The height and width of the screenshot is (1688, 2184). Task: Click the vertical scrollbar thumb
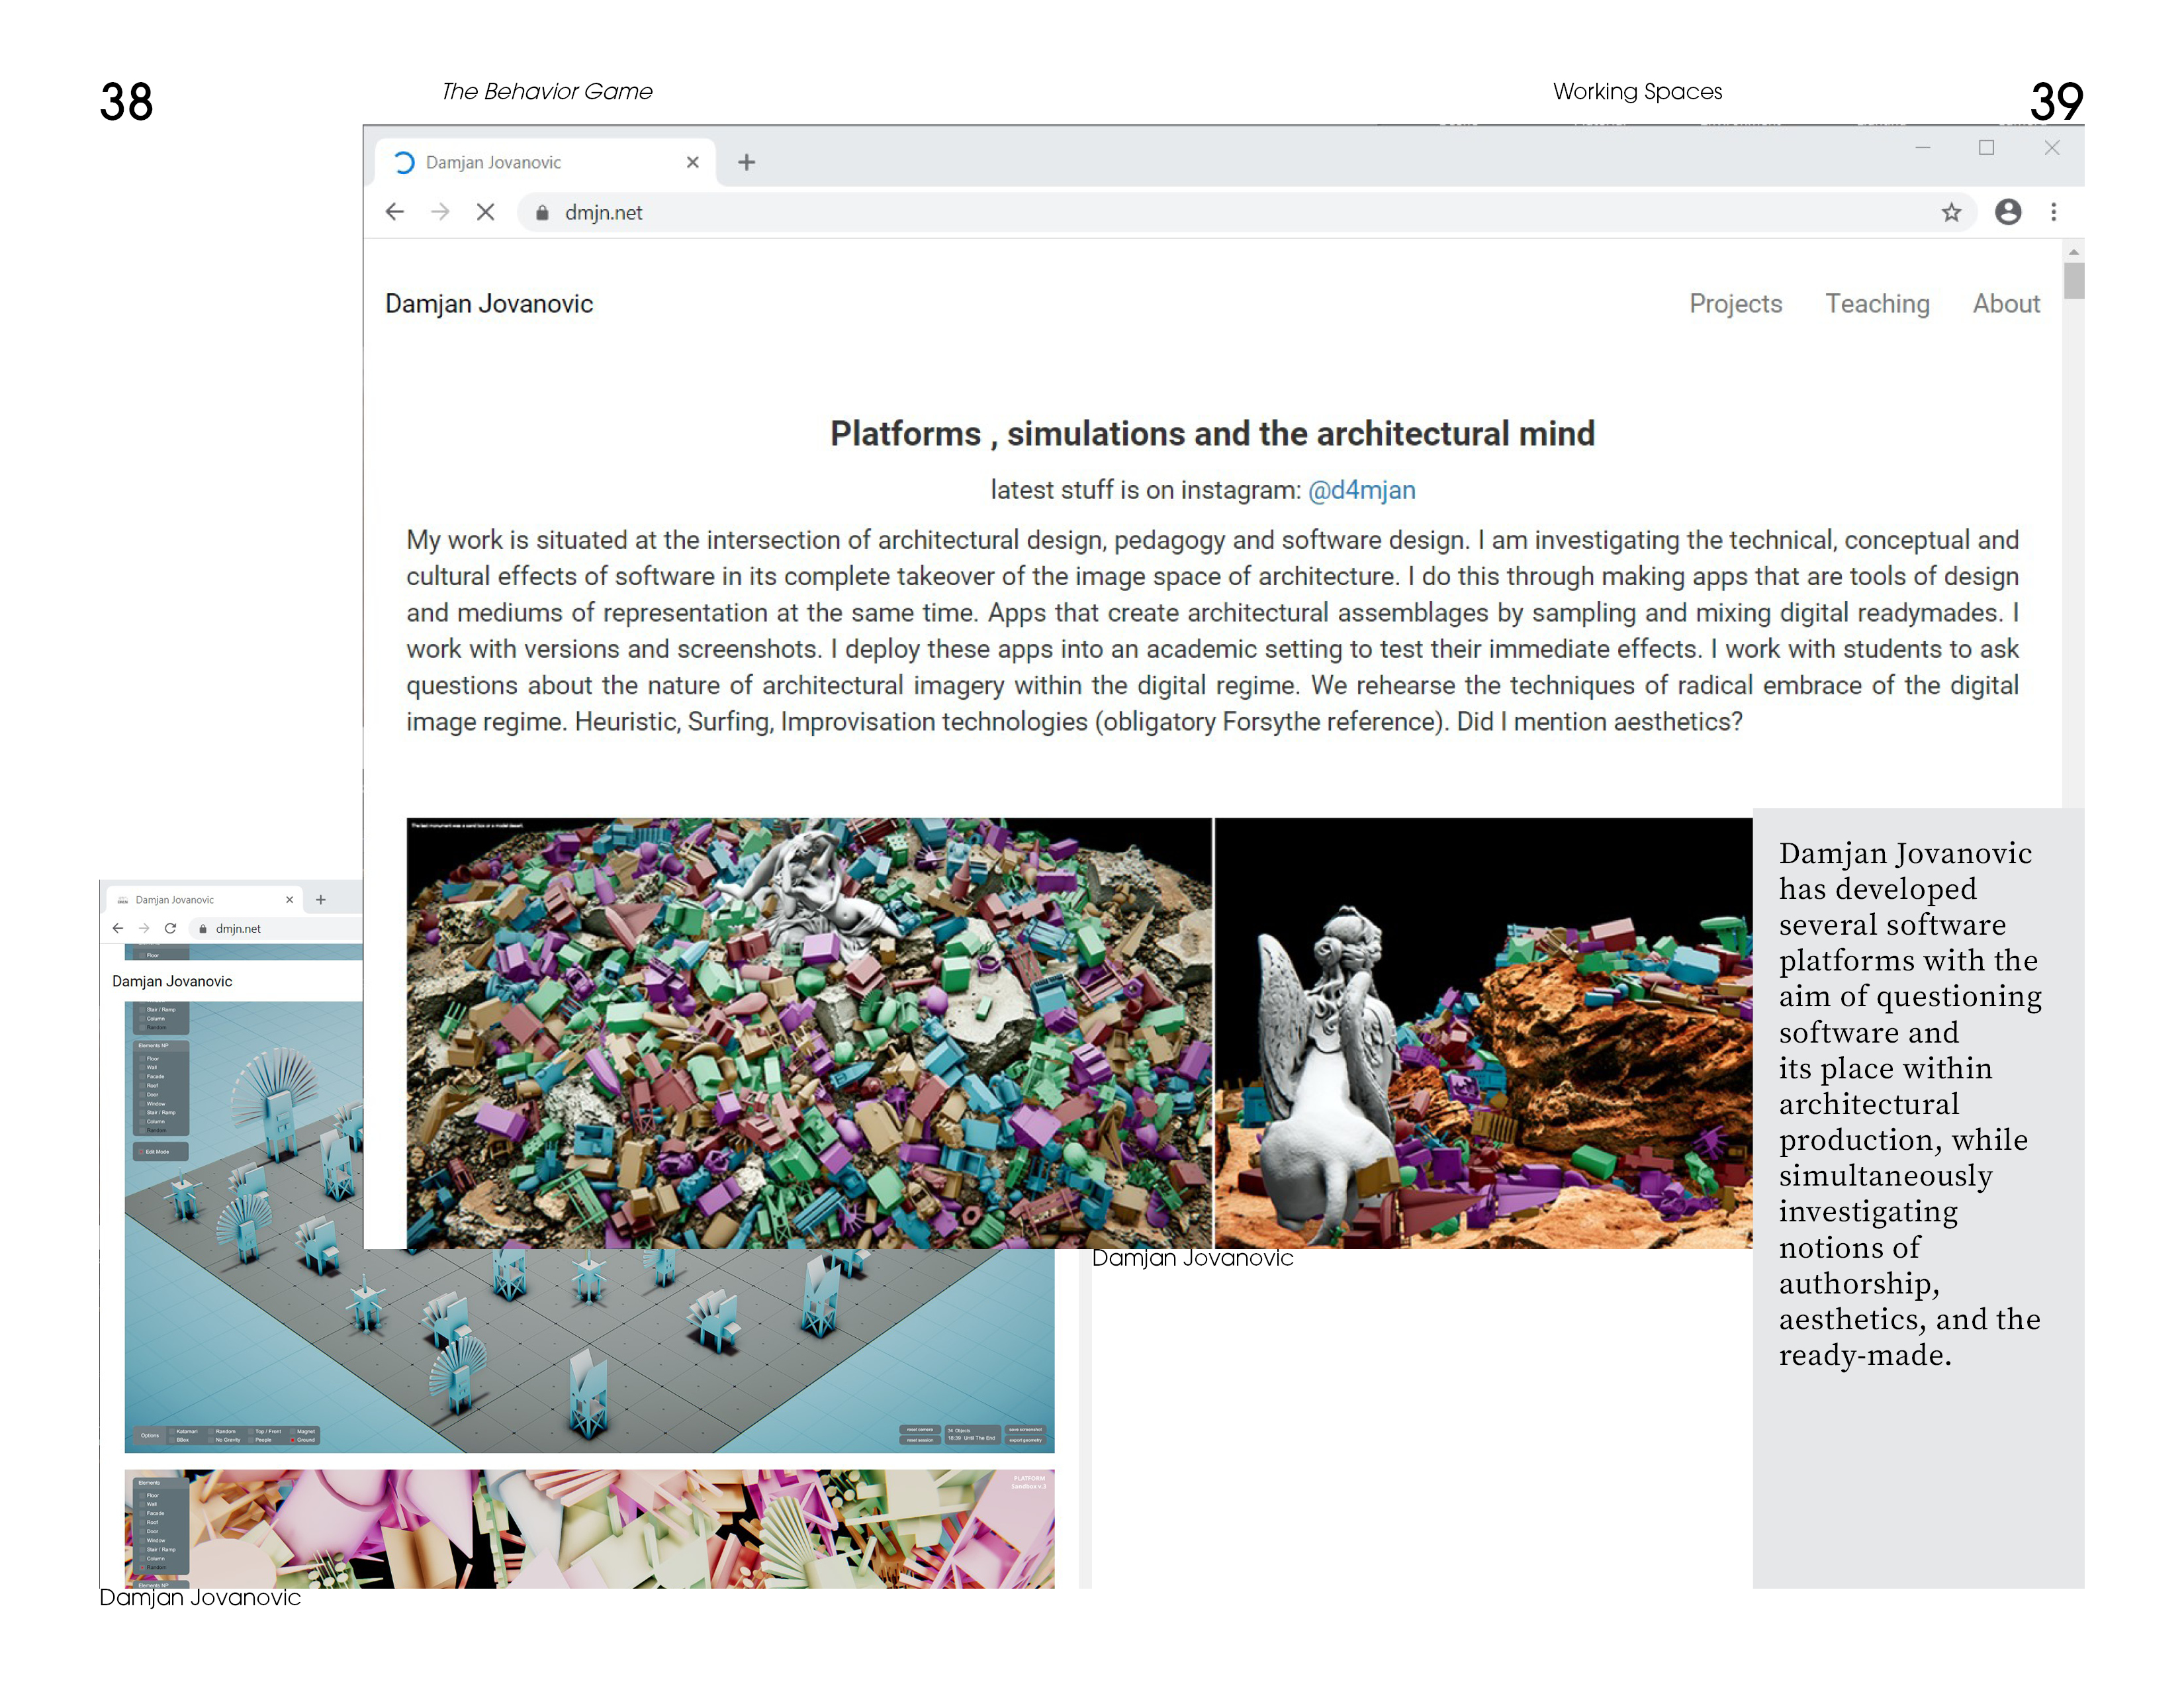coord(2074,280)
